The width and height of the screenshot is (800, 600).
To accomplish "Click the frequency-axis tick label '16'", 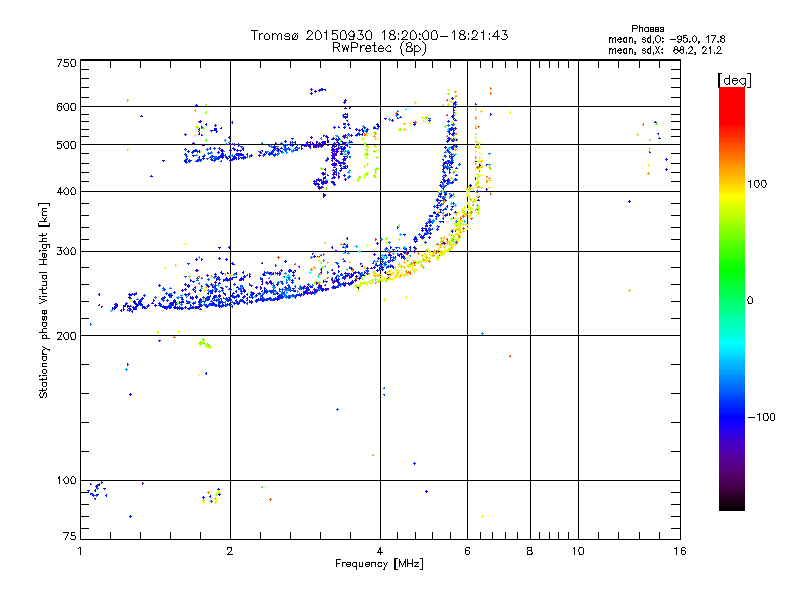I will tap(680, 551).
